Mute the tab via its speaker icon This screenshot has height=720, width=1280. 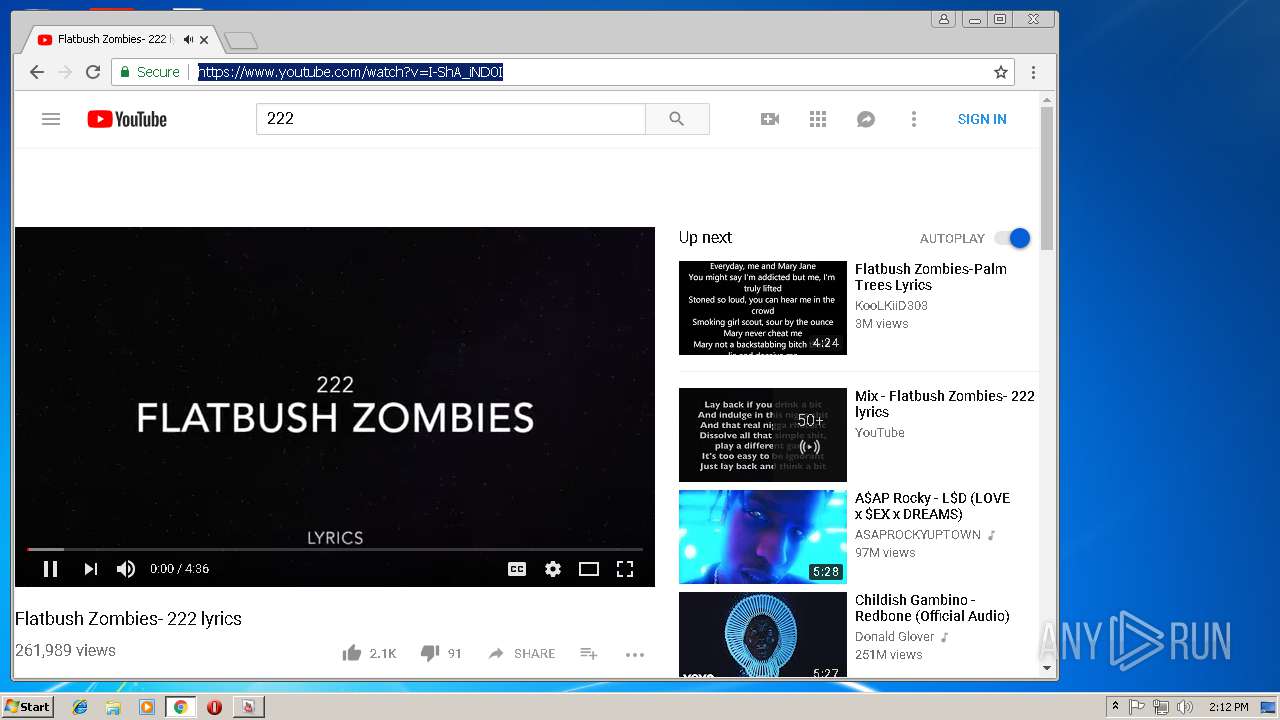pos(188,40)
